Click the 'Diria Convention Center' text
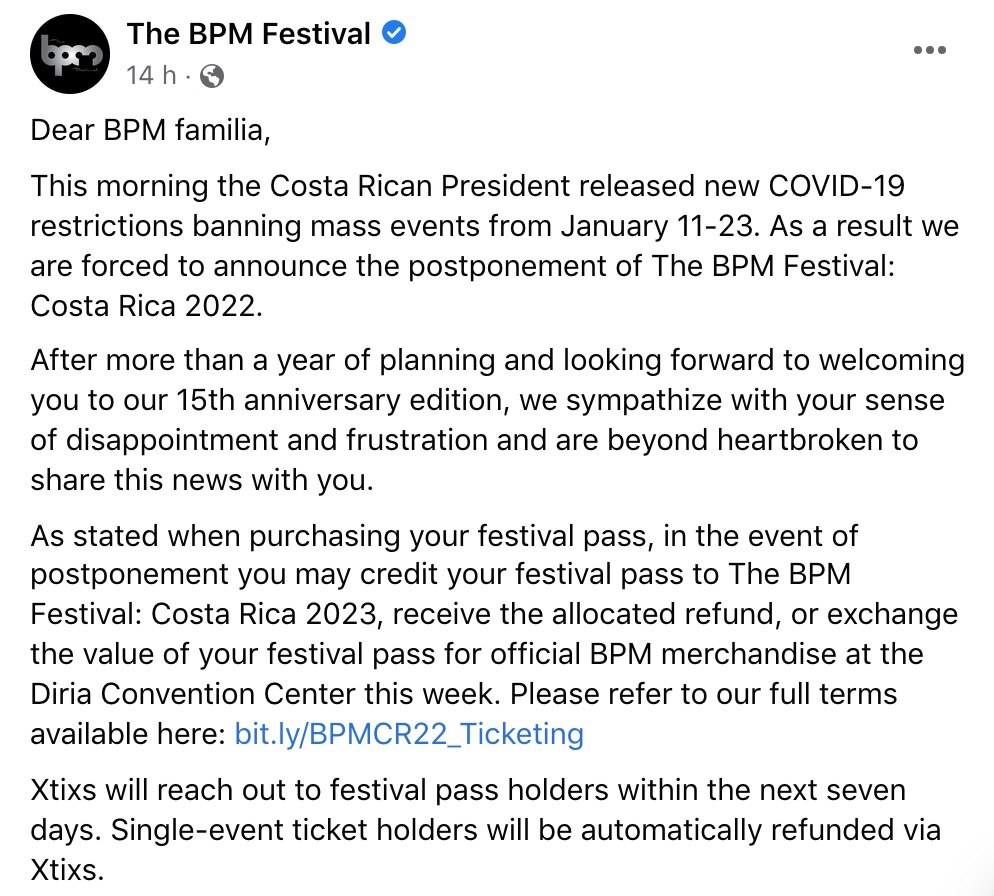Image resolution: width=994 pixels, height=896 pixels. pos(193,694)
